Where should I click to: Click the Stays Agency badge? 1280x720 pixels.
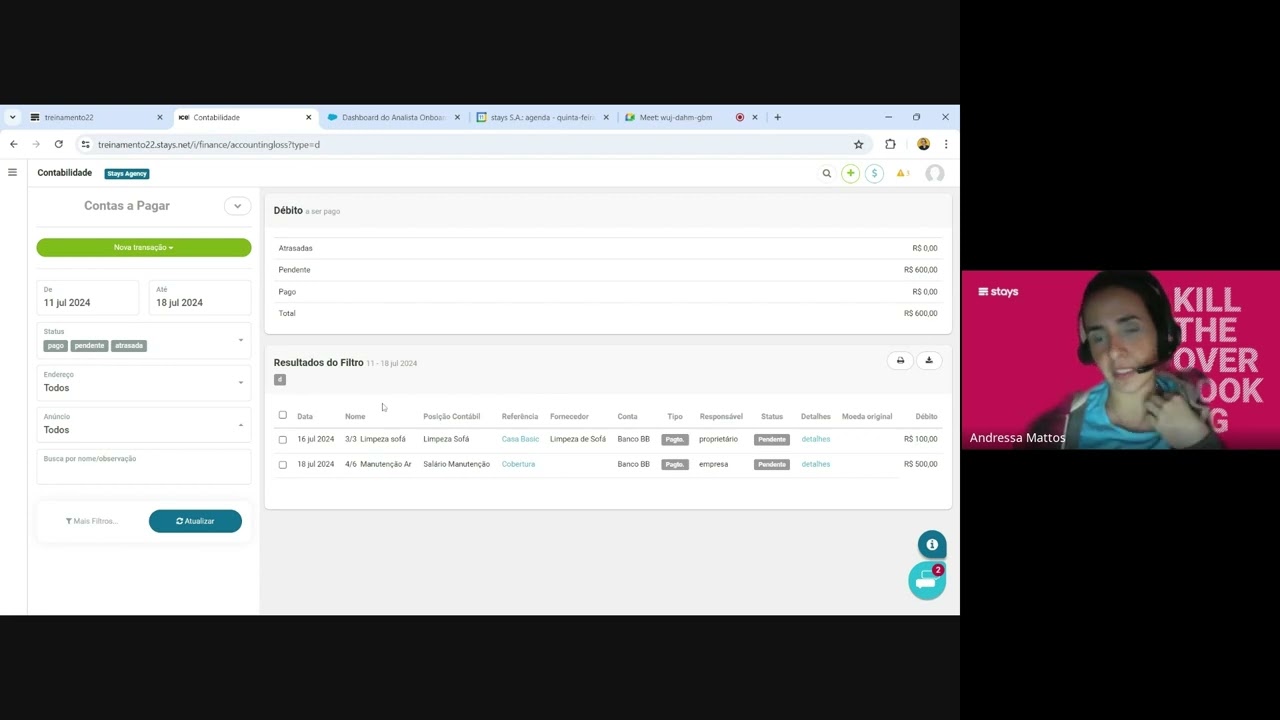coord(127,174)
